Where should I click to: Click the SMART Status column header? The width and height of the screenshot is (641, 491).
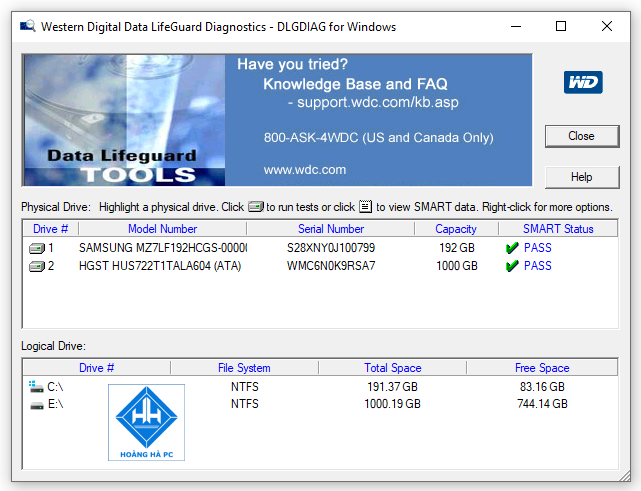558,229
